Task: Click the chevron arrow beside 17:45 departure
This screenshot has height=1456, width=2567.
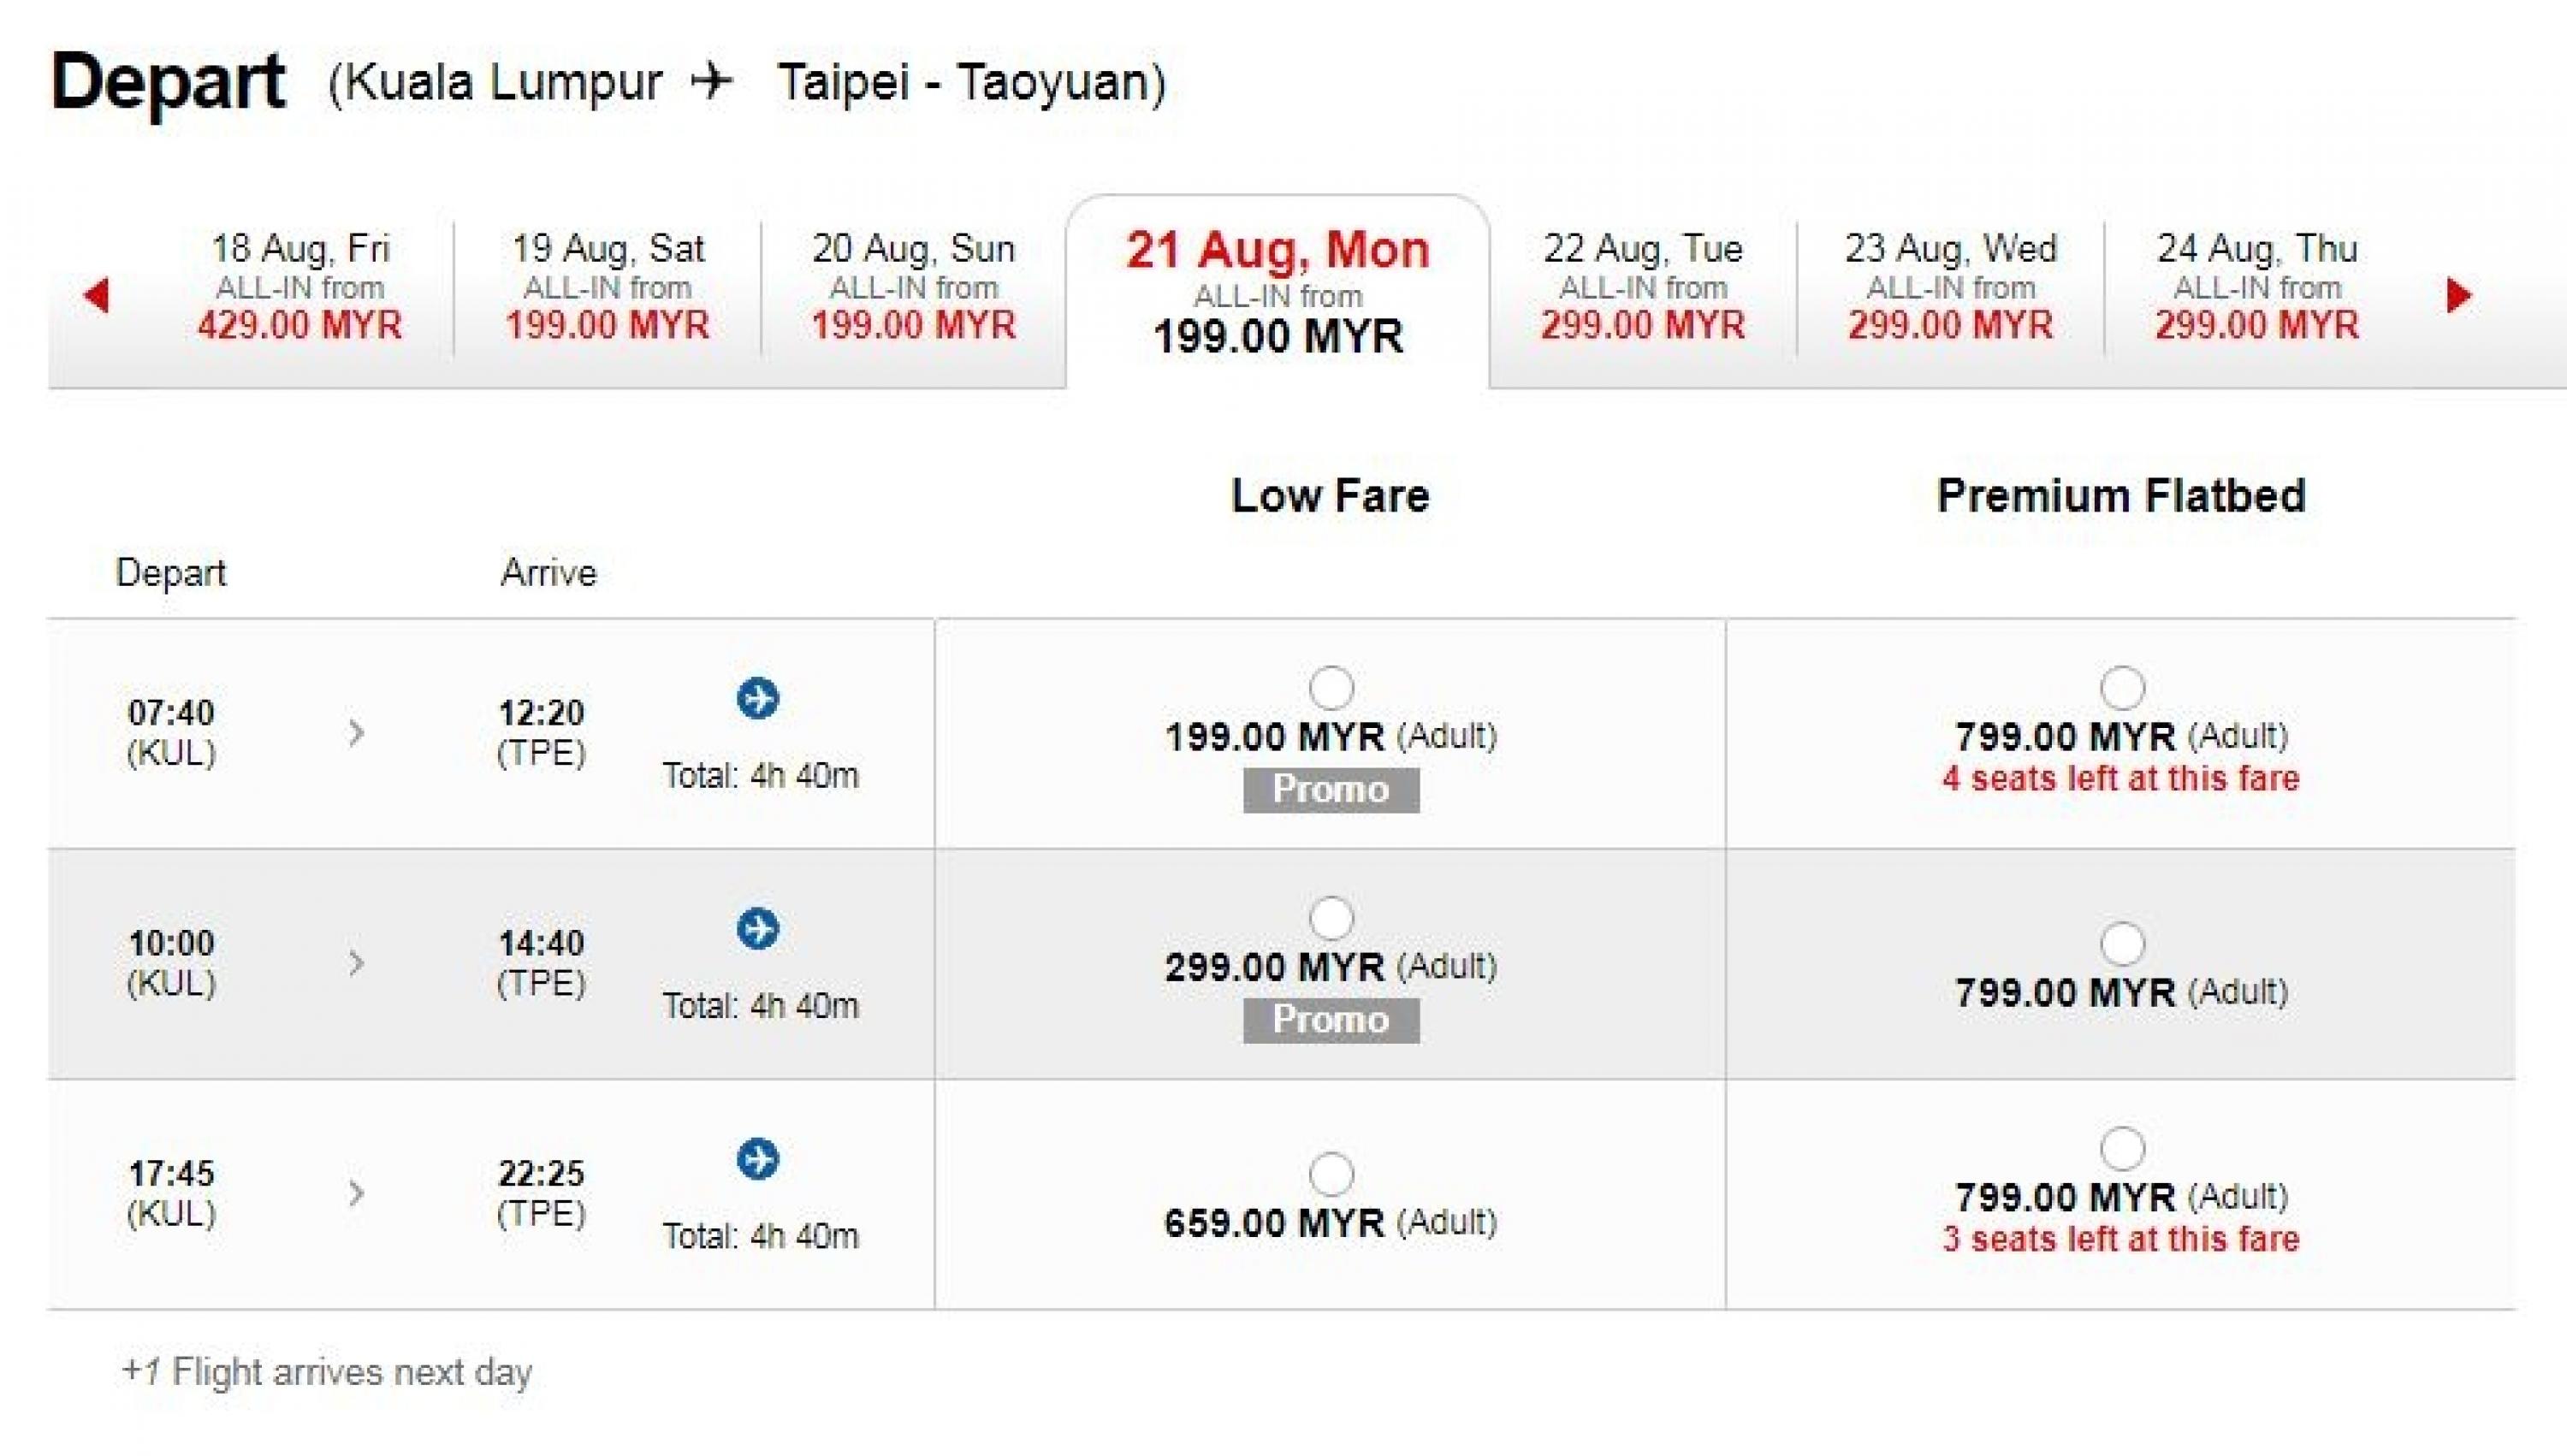Action: [356, 1193]
